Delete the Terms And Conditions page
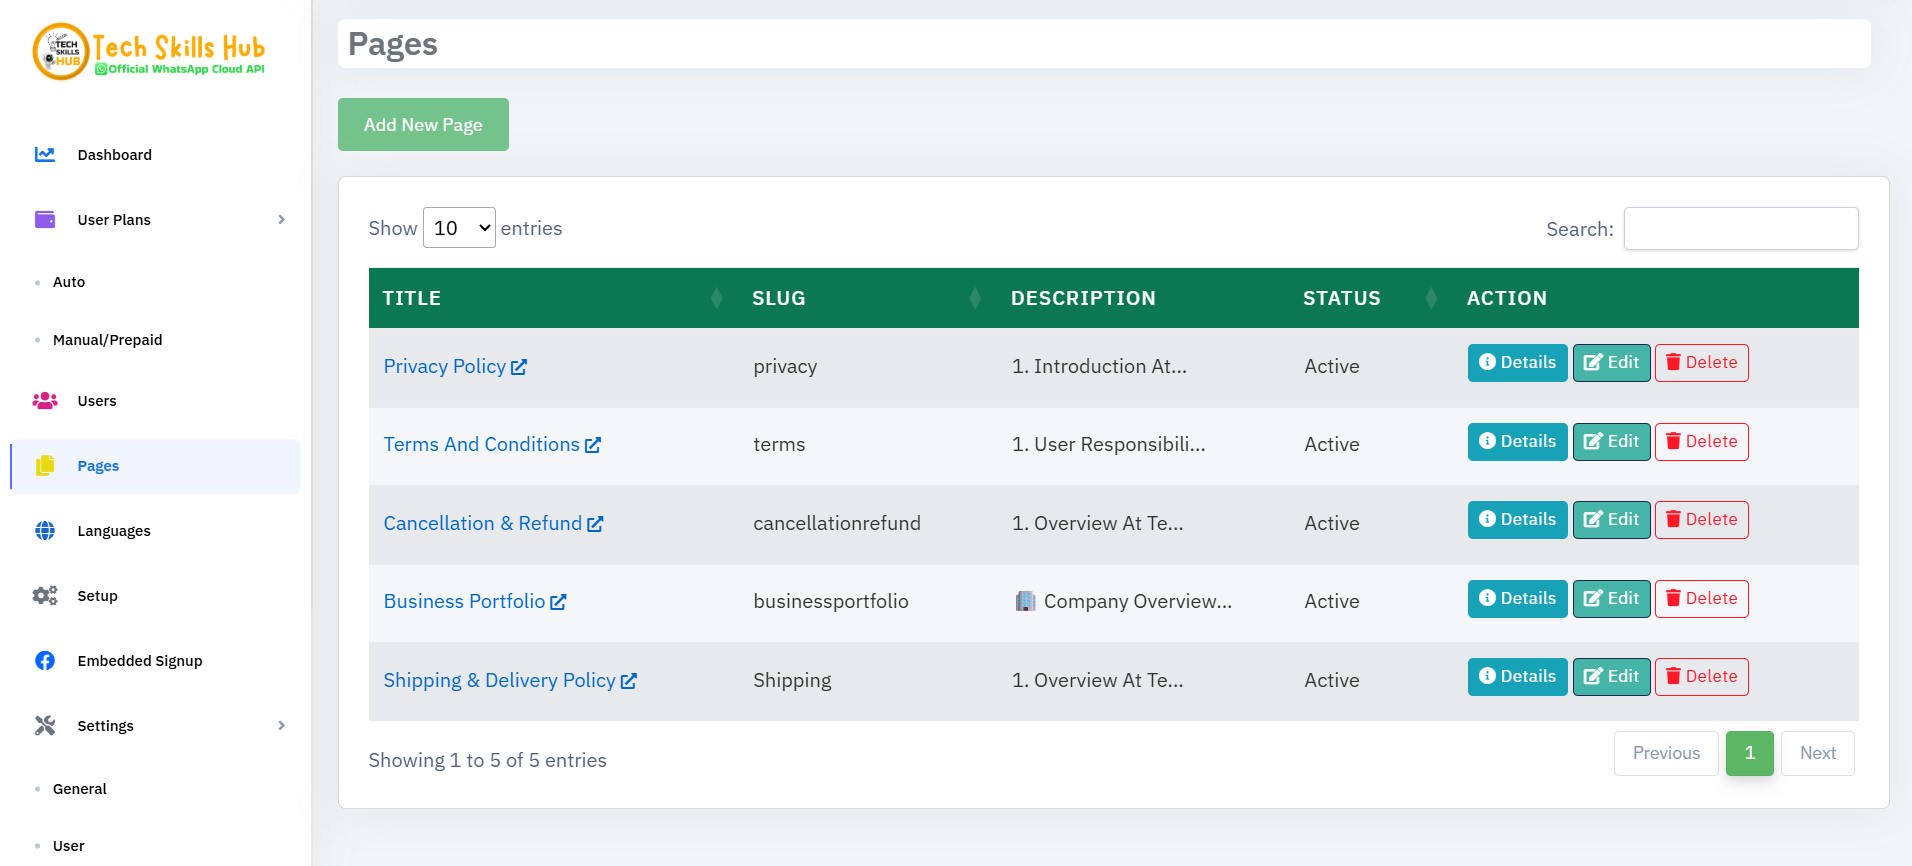The width and height of the screenshot is (1912, 866). (x=1701, y=442)
